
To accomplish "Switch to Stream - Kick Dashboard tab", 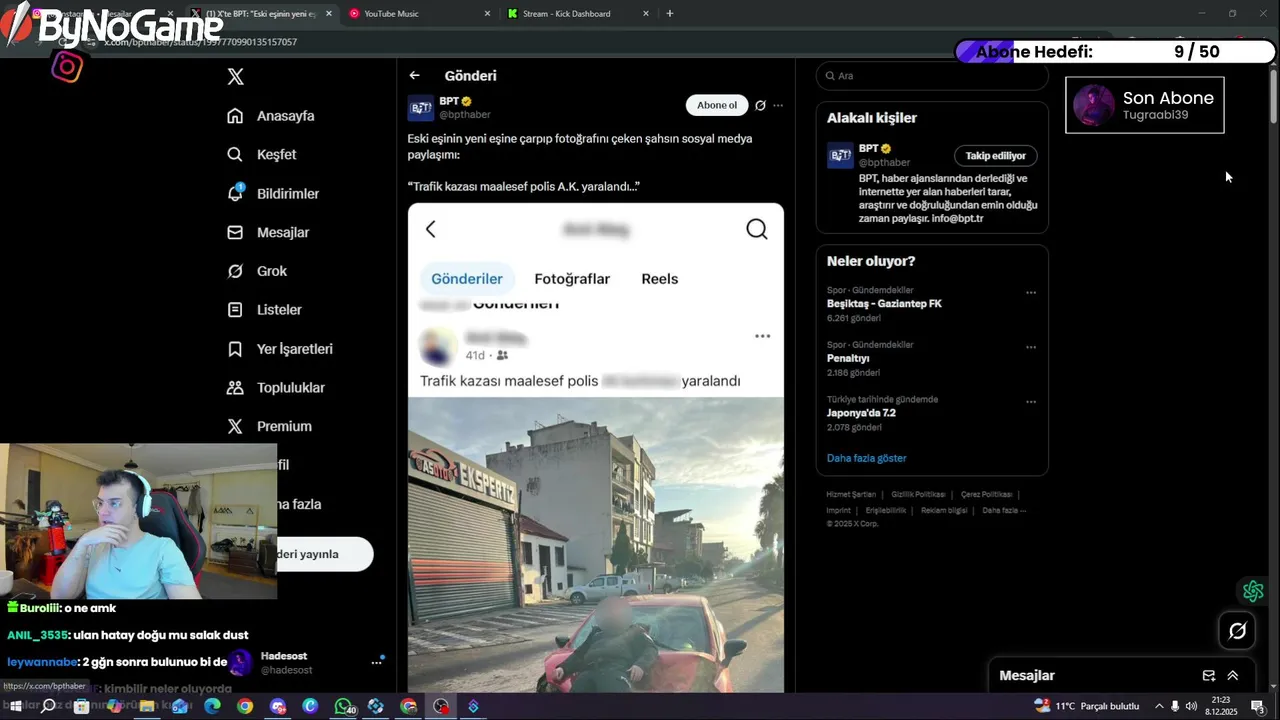I will [566, 14].
